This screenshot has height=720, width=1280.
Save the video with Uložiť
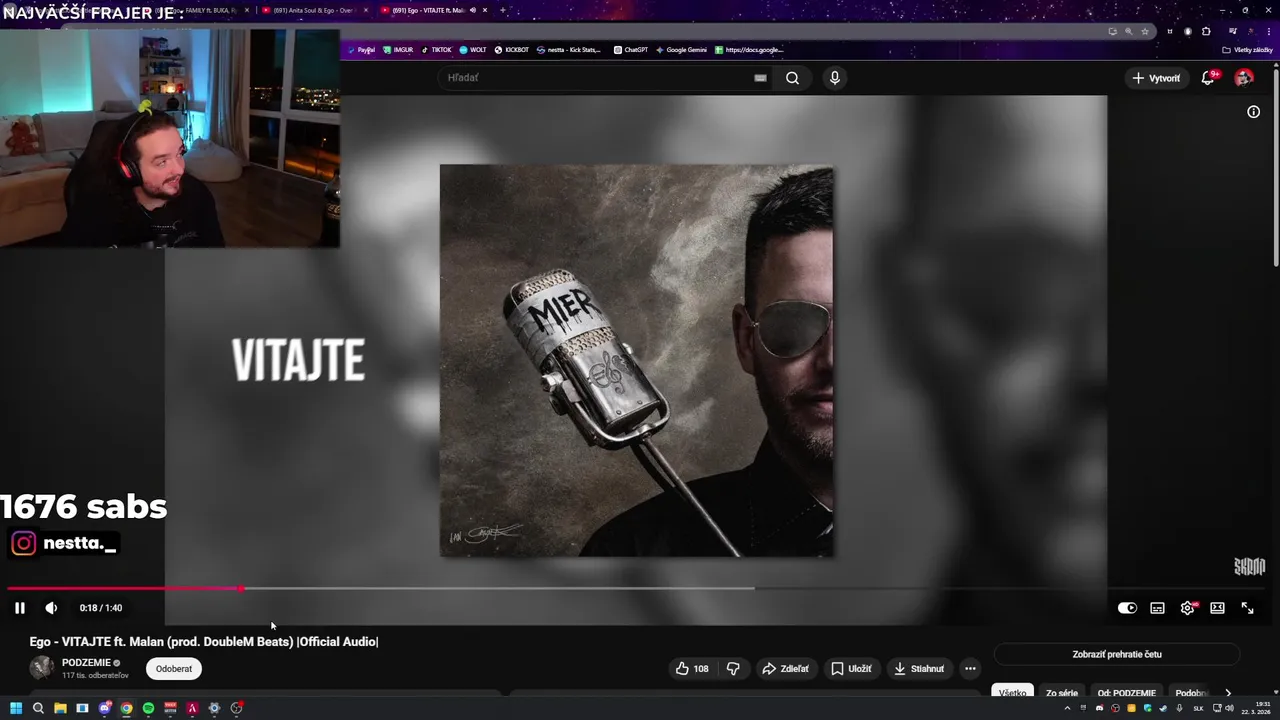click(851, 669)
